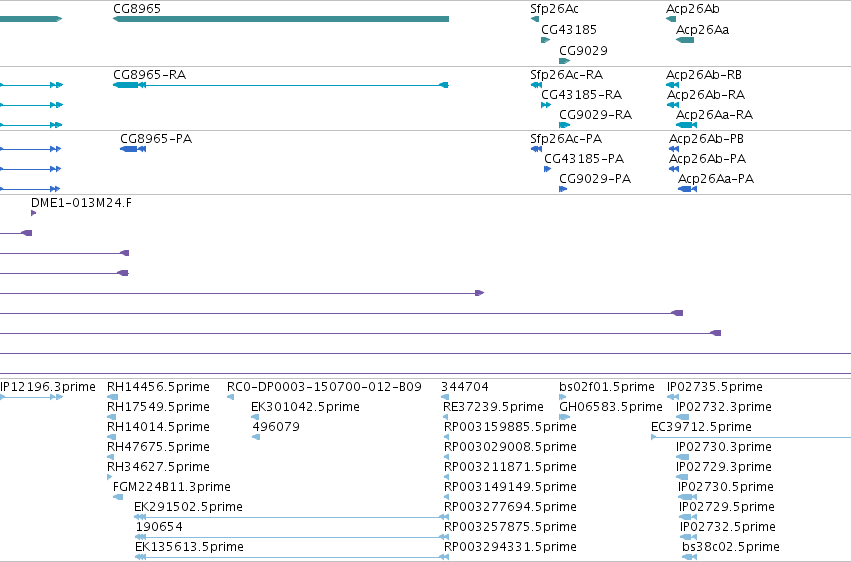Select the 496079 EST label
The image size is (851, 562).
[x=276, y=427]
